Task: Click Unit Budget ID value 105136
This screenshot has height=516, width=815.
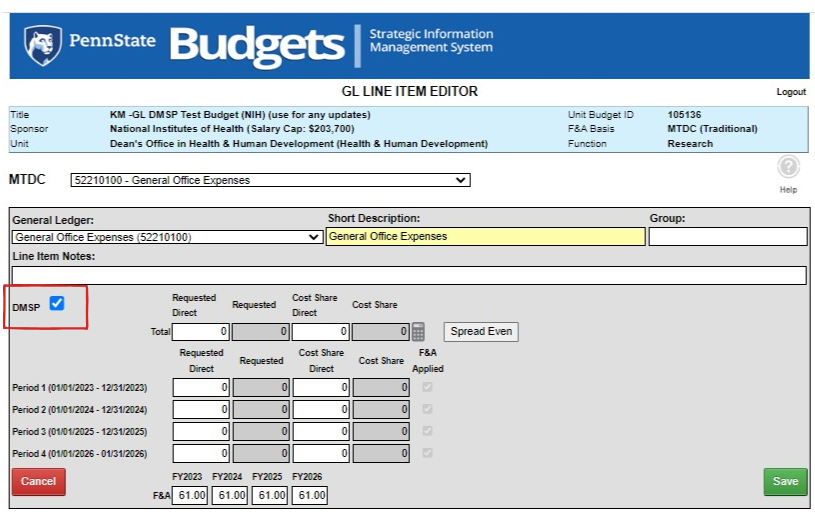Action: pos(684,115)
